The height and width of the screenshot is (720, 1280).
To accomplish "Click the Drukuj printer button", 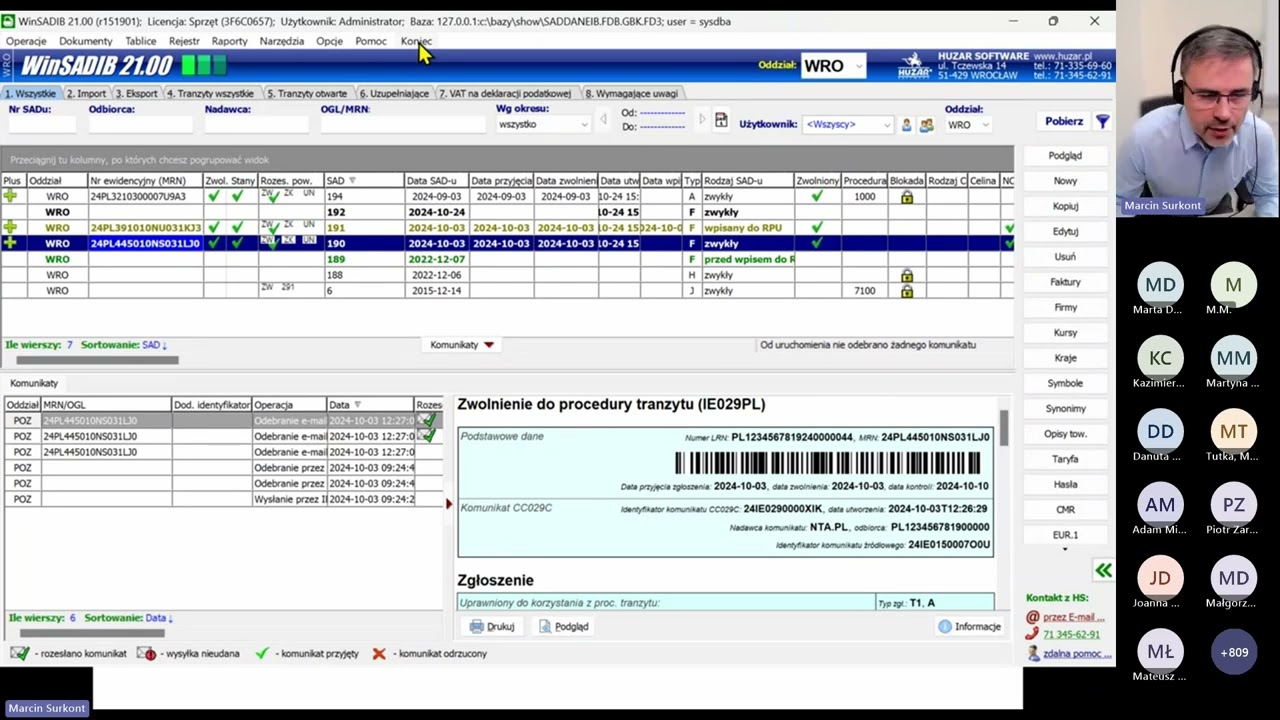I will (492, 627).
